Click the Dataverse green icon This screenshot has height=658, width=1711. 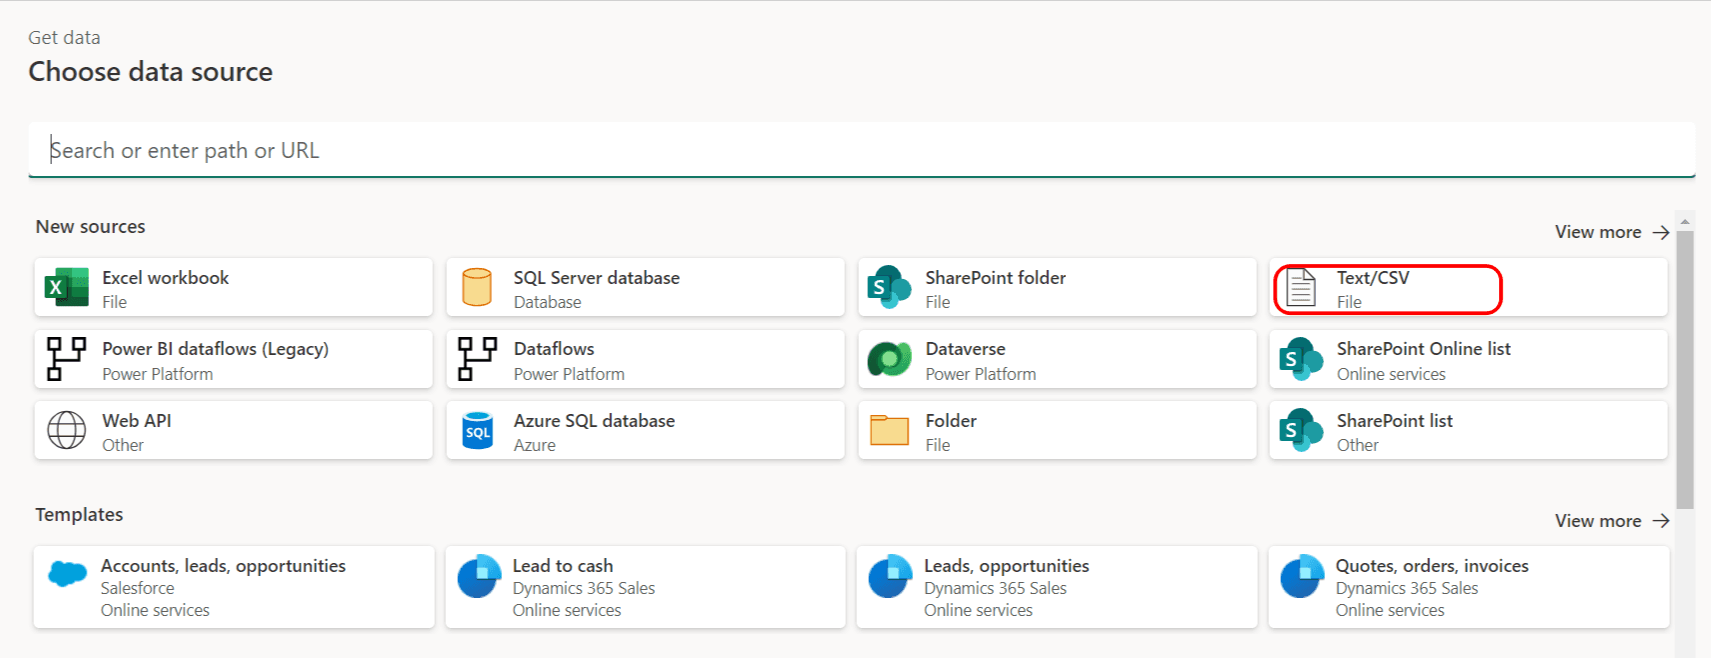(x=889, y=359)
